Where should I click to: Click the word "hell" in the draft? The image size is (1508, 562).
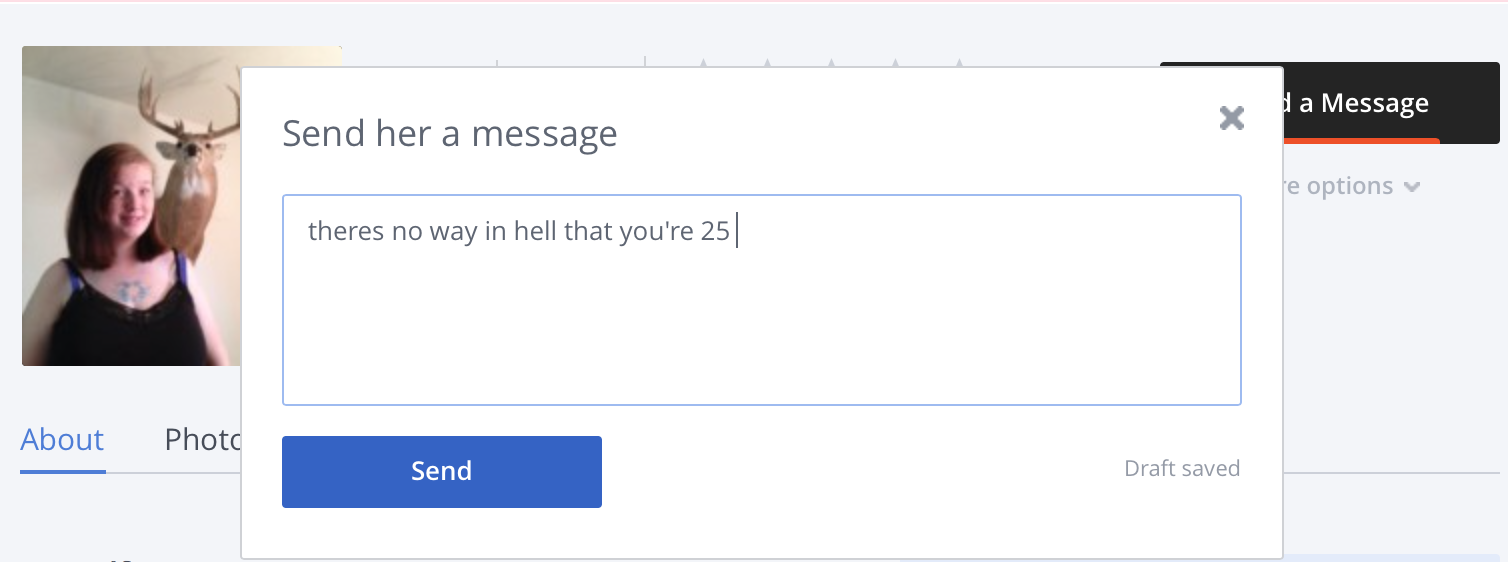click(x=535, y=231)
